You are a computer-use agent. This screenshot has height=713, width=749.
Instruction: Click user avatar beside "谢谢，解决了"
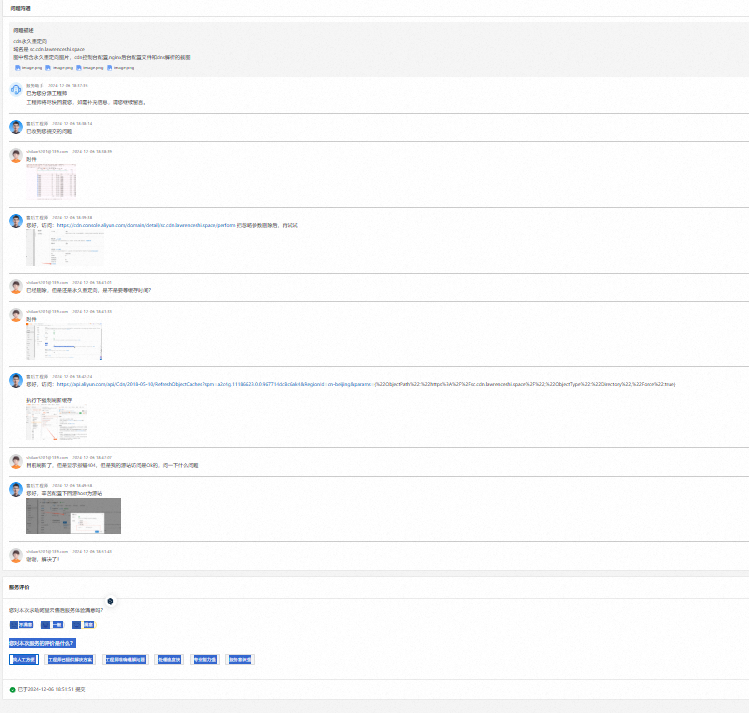(16, 555)
